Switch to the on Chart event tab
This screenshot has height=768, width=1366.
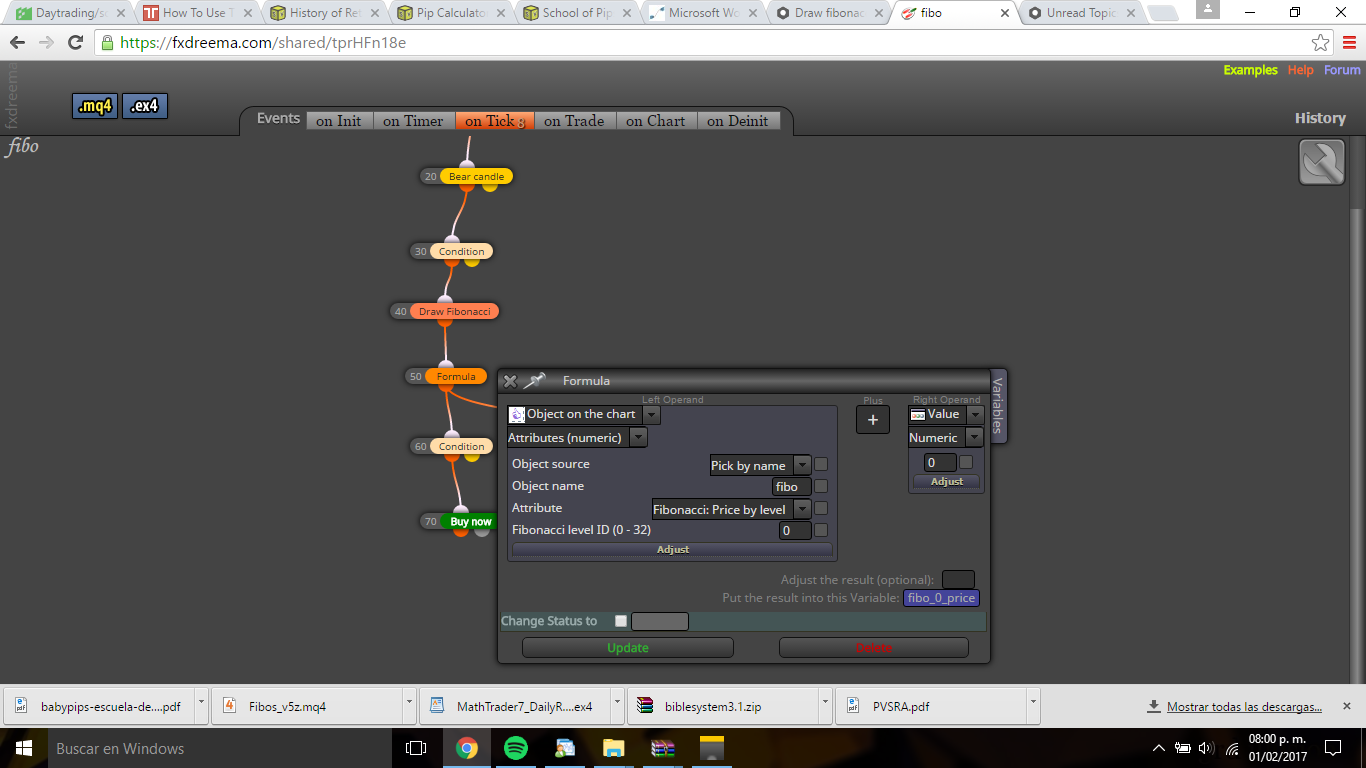pos(656,121)
